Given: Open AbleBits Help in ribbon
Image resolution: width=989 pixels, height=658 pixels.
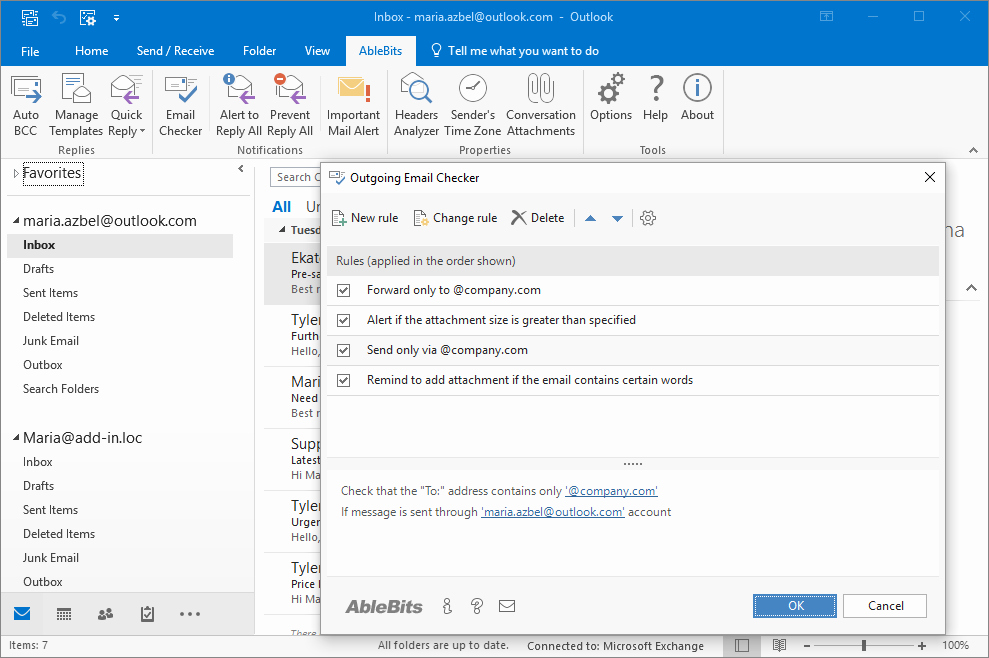Looking at the screenshot, I should 655,98.
